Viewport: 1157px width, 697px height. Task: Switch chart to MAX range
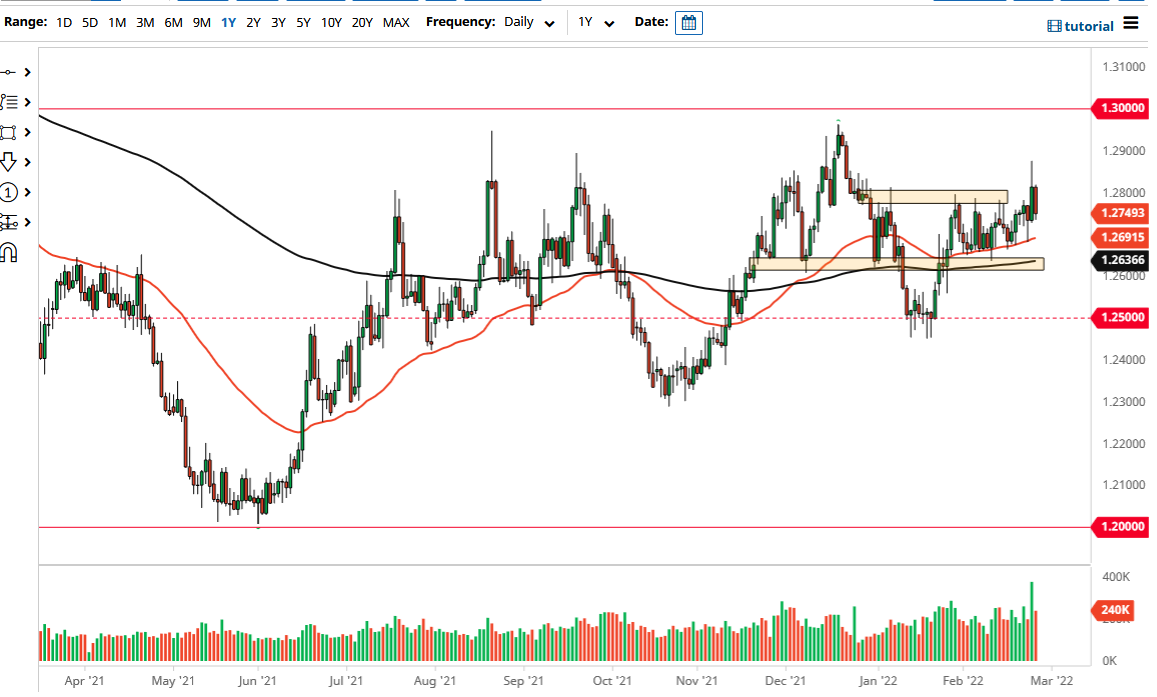pyautogui.click(x=396, y=21)
